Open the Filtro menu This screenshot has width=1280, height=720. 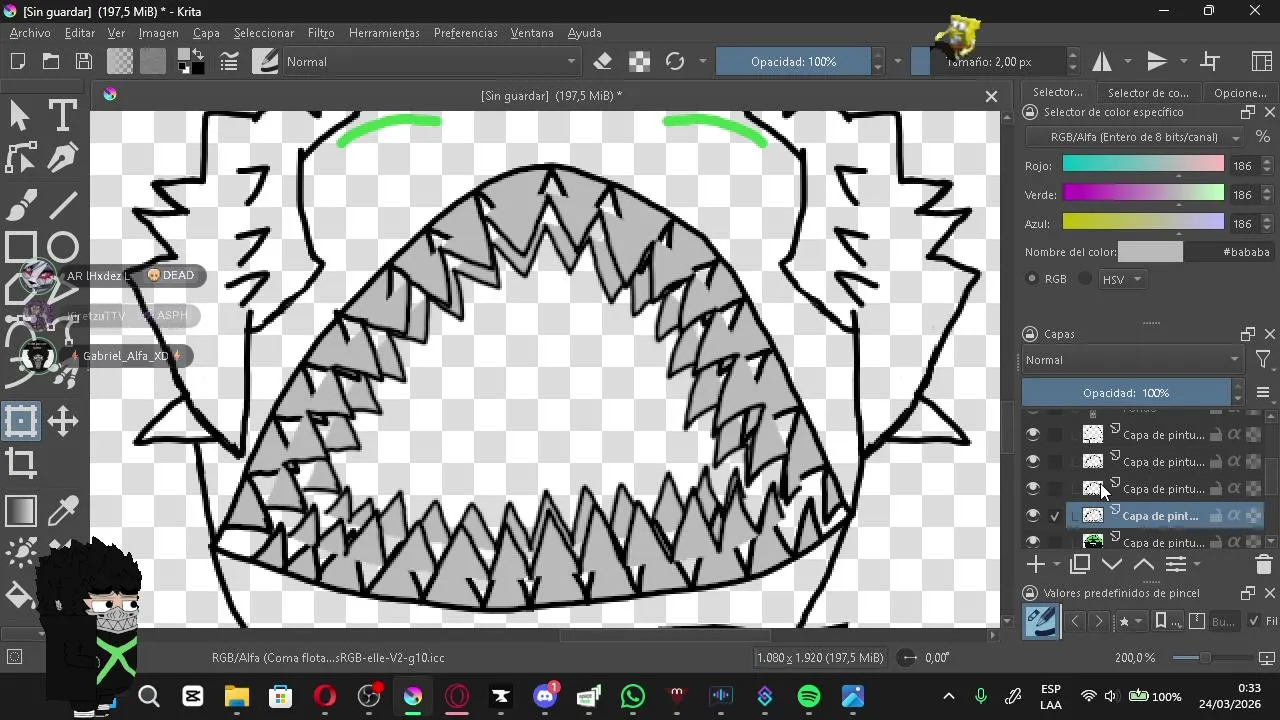[x=321, y=33]
